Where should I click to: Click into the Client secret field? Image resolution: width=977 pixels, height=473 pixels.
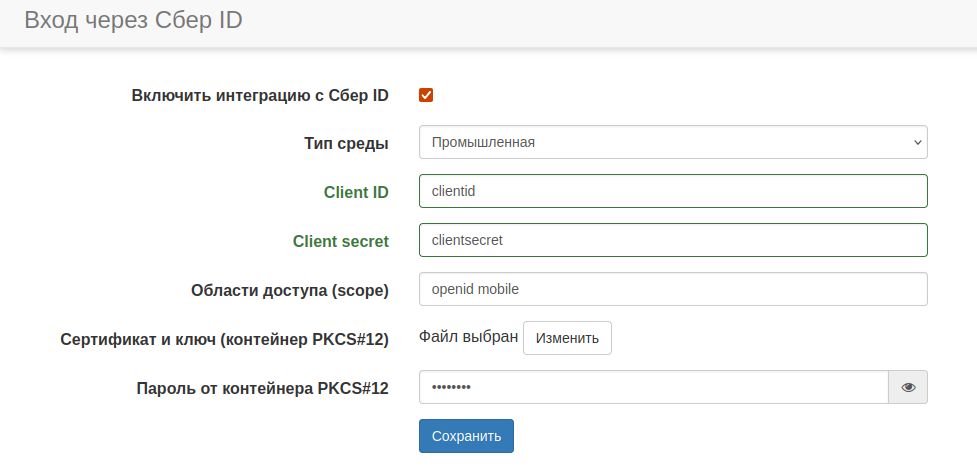pos(672,240)
